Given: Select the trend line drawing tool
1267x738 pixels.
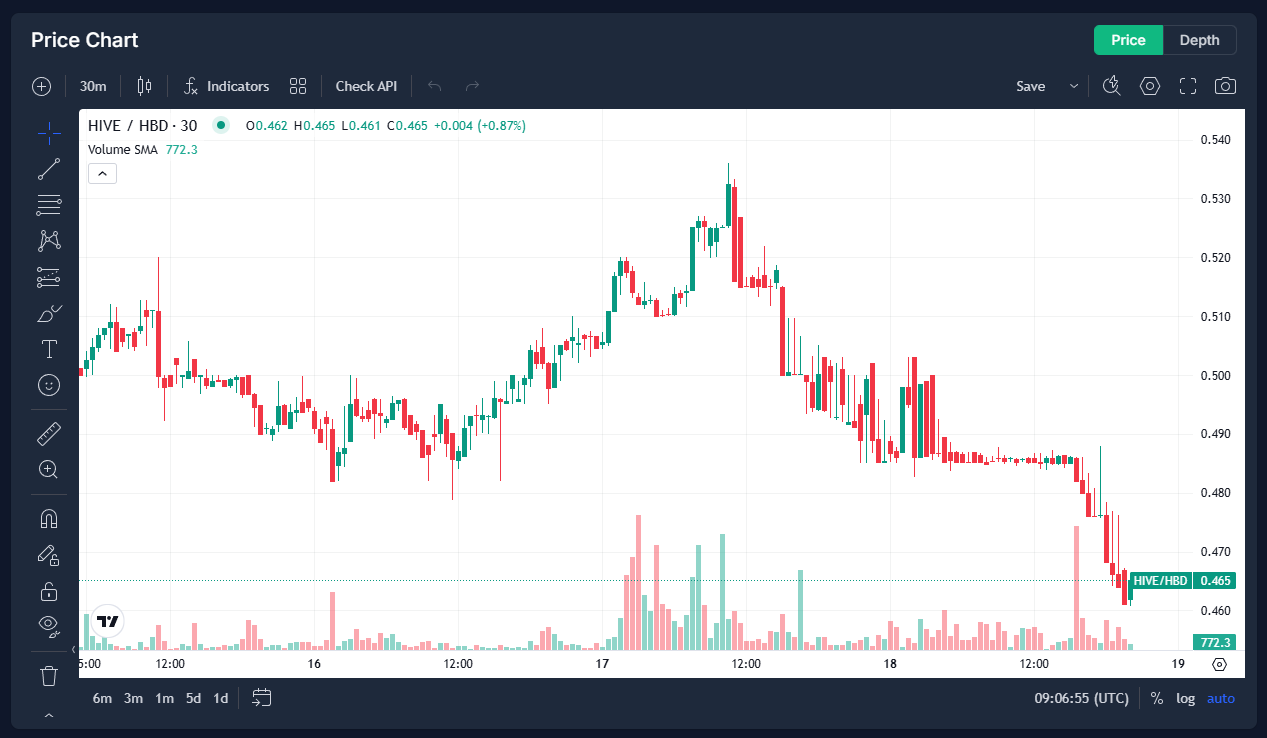Looking at the screenshot, I should coord(49,170).
